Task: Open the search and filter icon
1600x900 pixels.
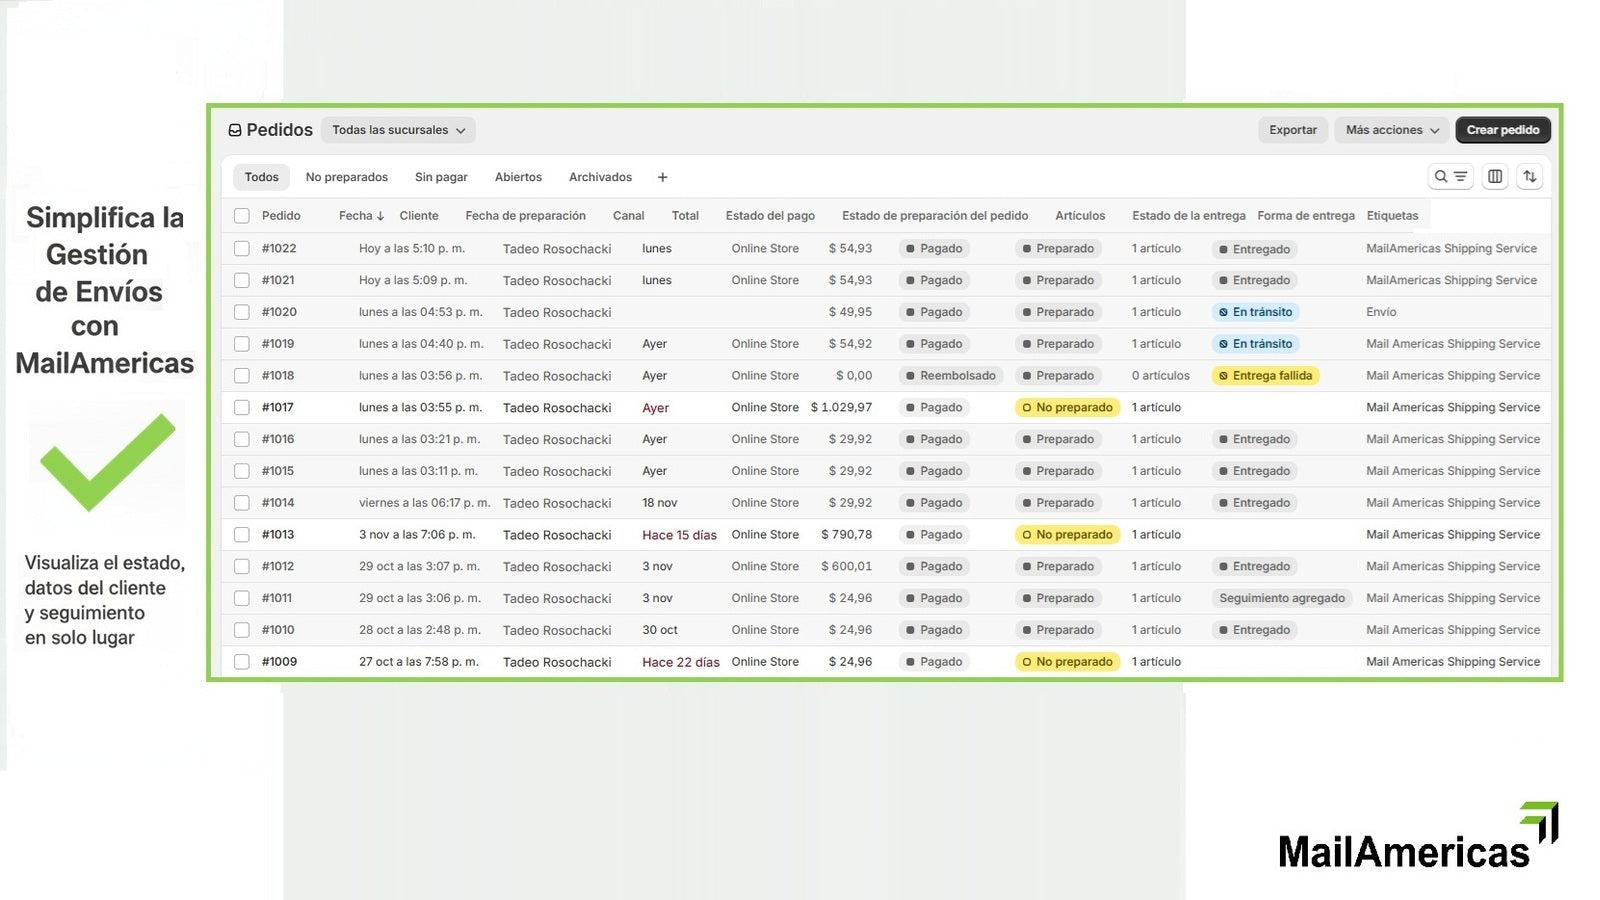Action: [x=1450, y=177]
